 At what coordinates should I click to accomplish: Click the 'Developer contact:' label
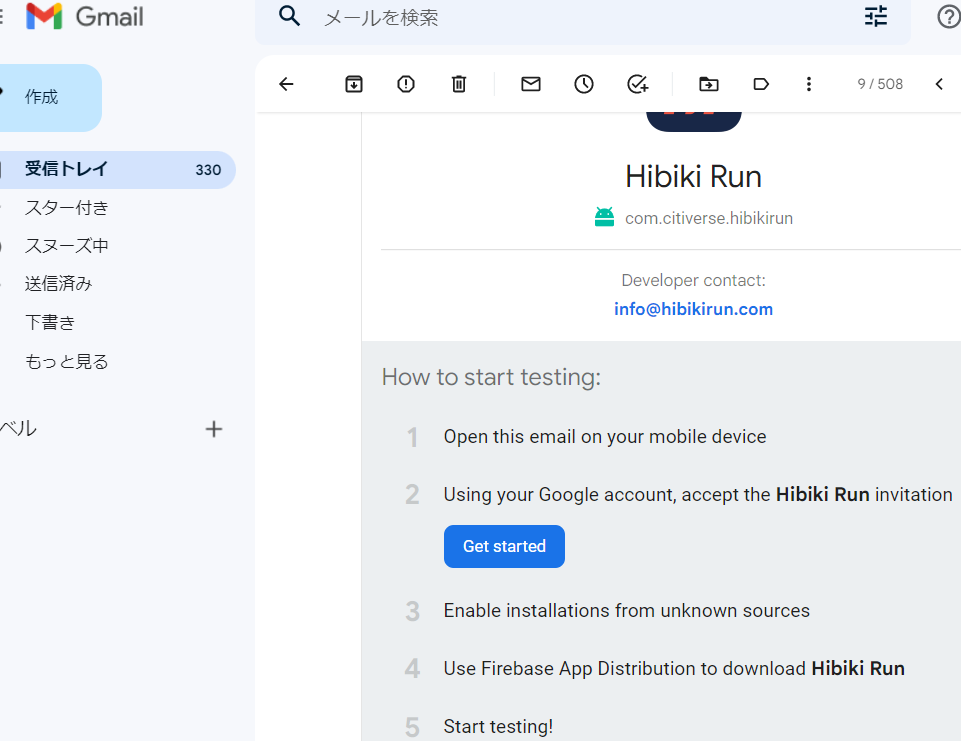point(693,280)
